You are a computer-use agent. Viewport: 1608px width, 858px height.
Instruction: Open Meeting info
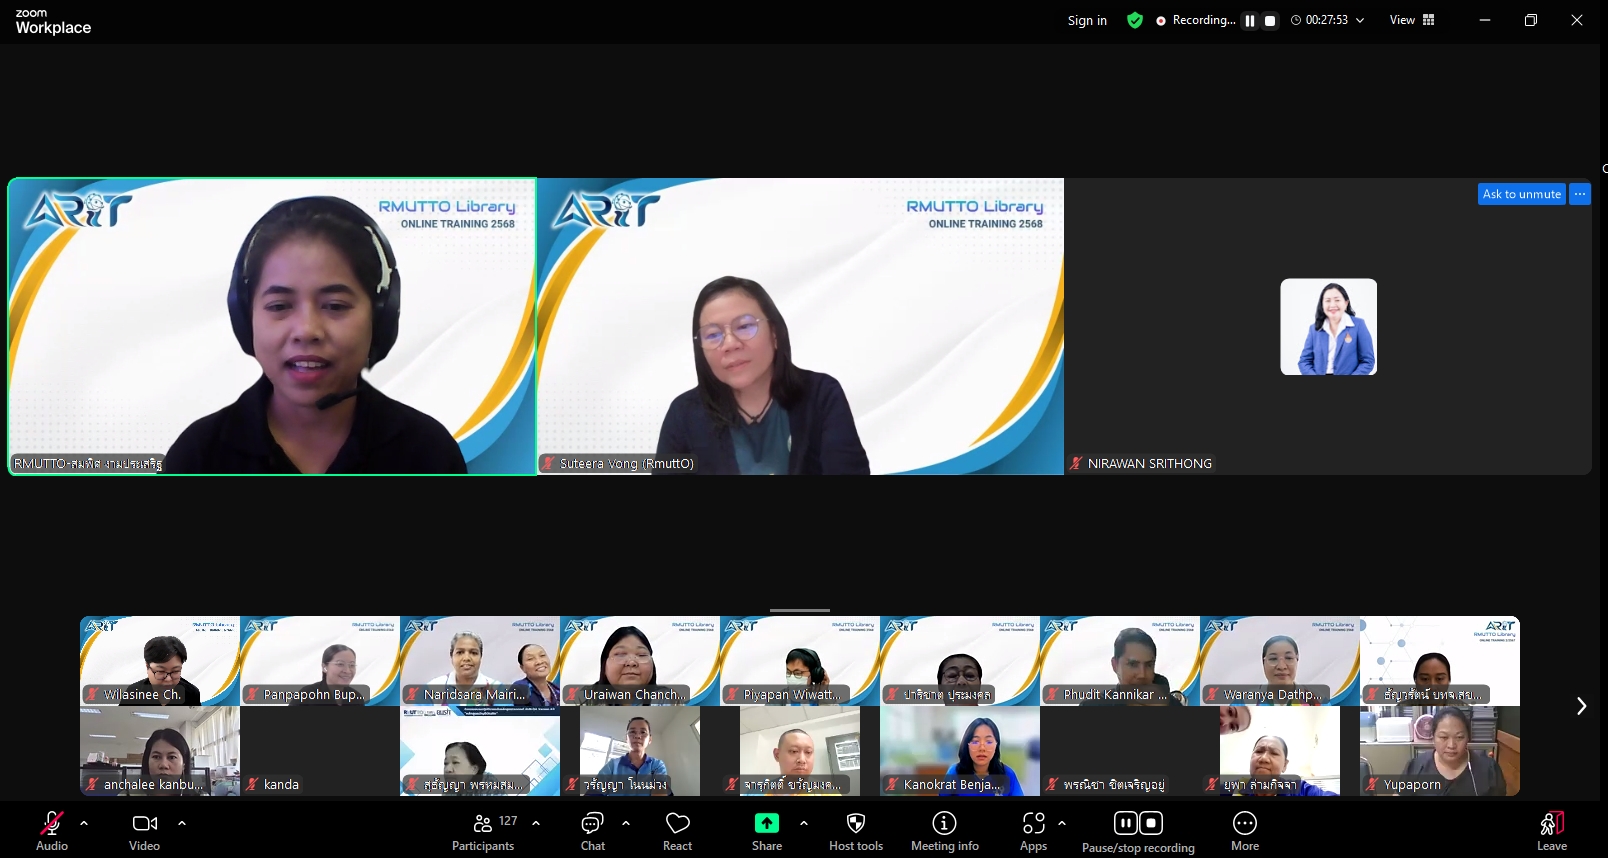(945, 831)
